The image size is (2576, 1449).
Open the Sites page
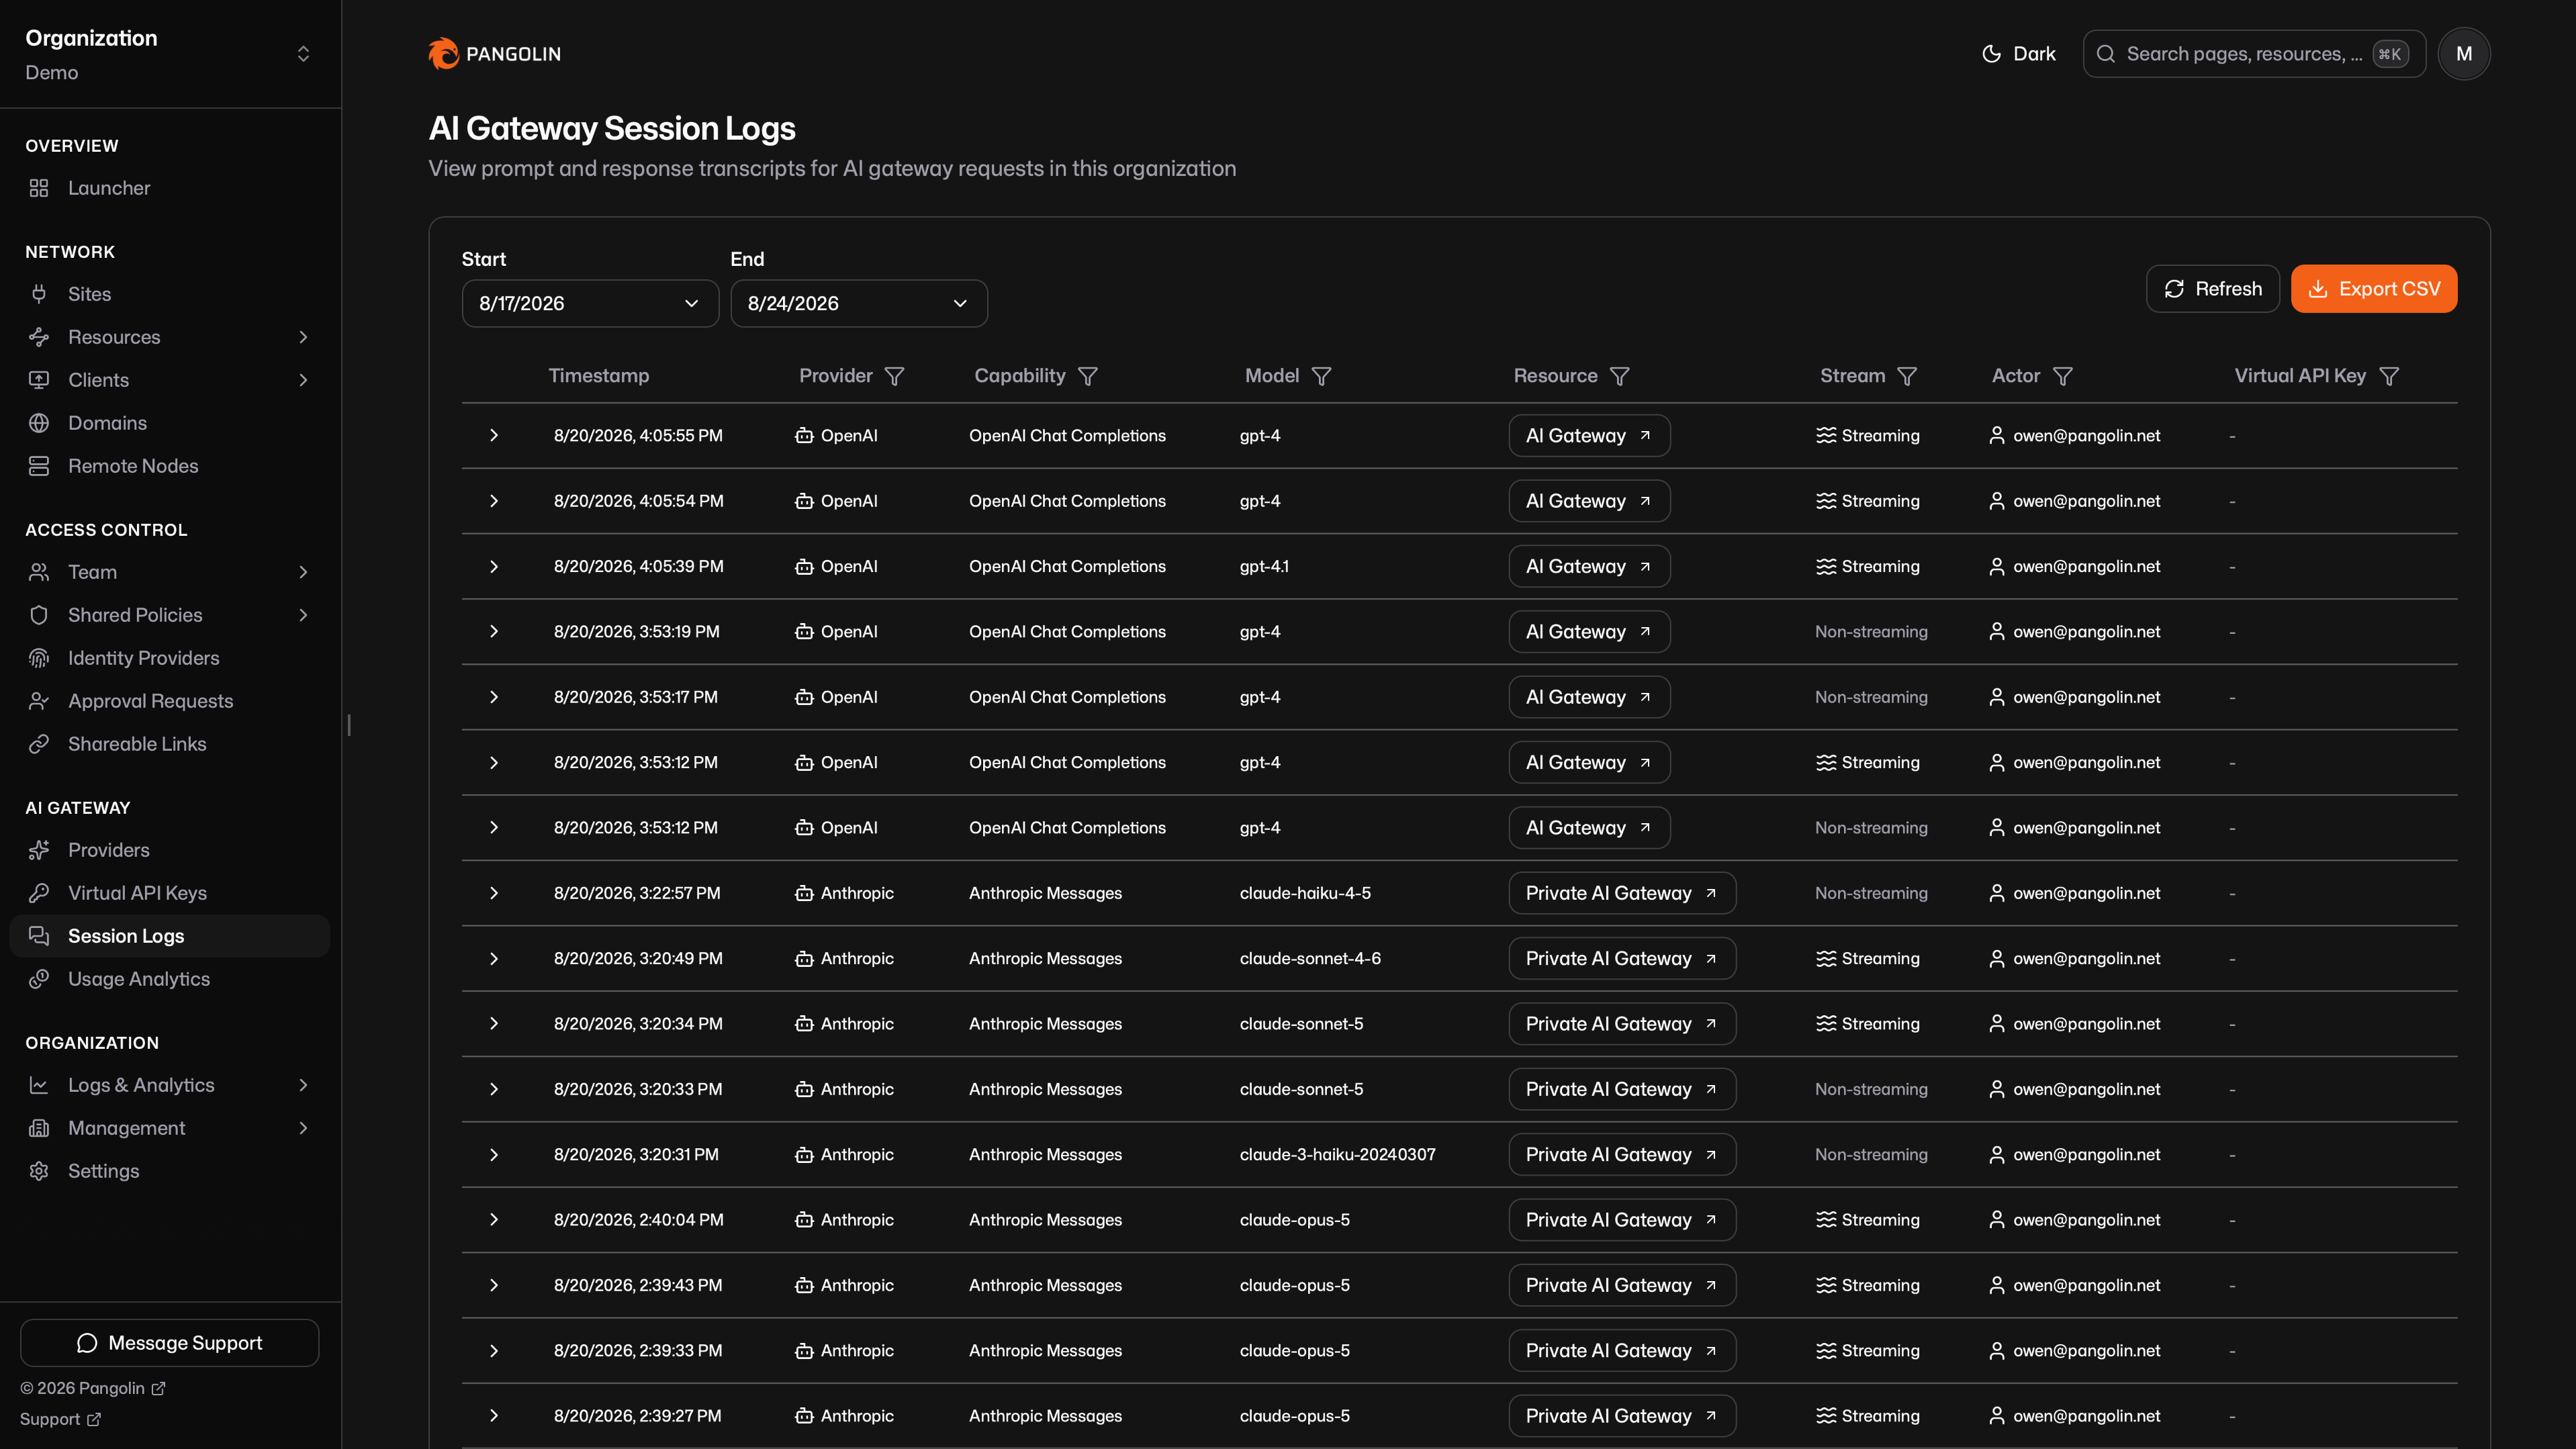tap(170, 294)
